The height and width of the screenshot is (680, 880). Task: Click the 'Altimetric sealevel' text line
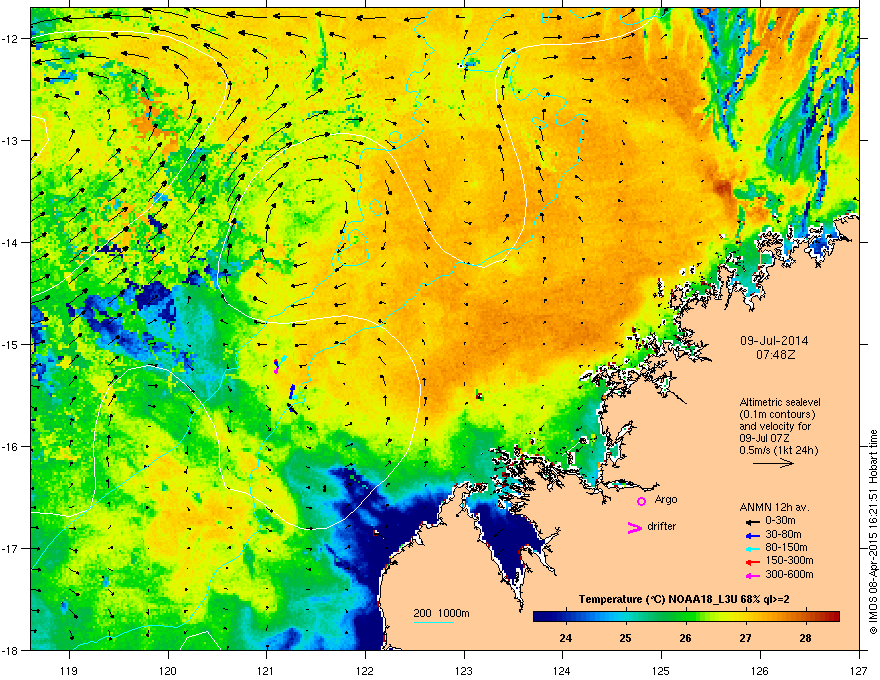tap(780, 402)
